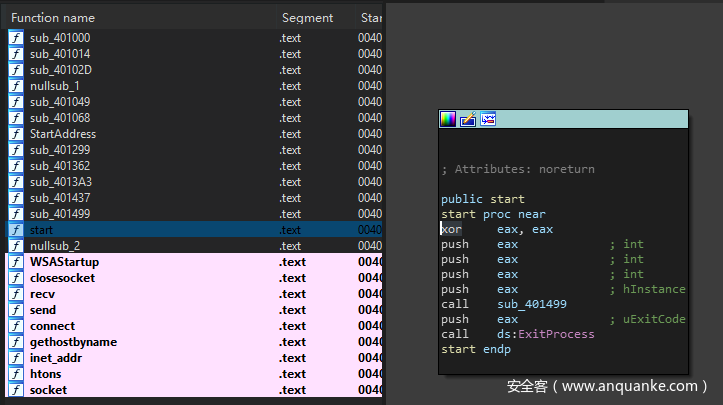This screenshot has width=723, height=405.
Task: Sort by the Segment column header
Action: pos(307,18)
